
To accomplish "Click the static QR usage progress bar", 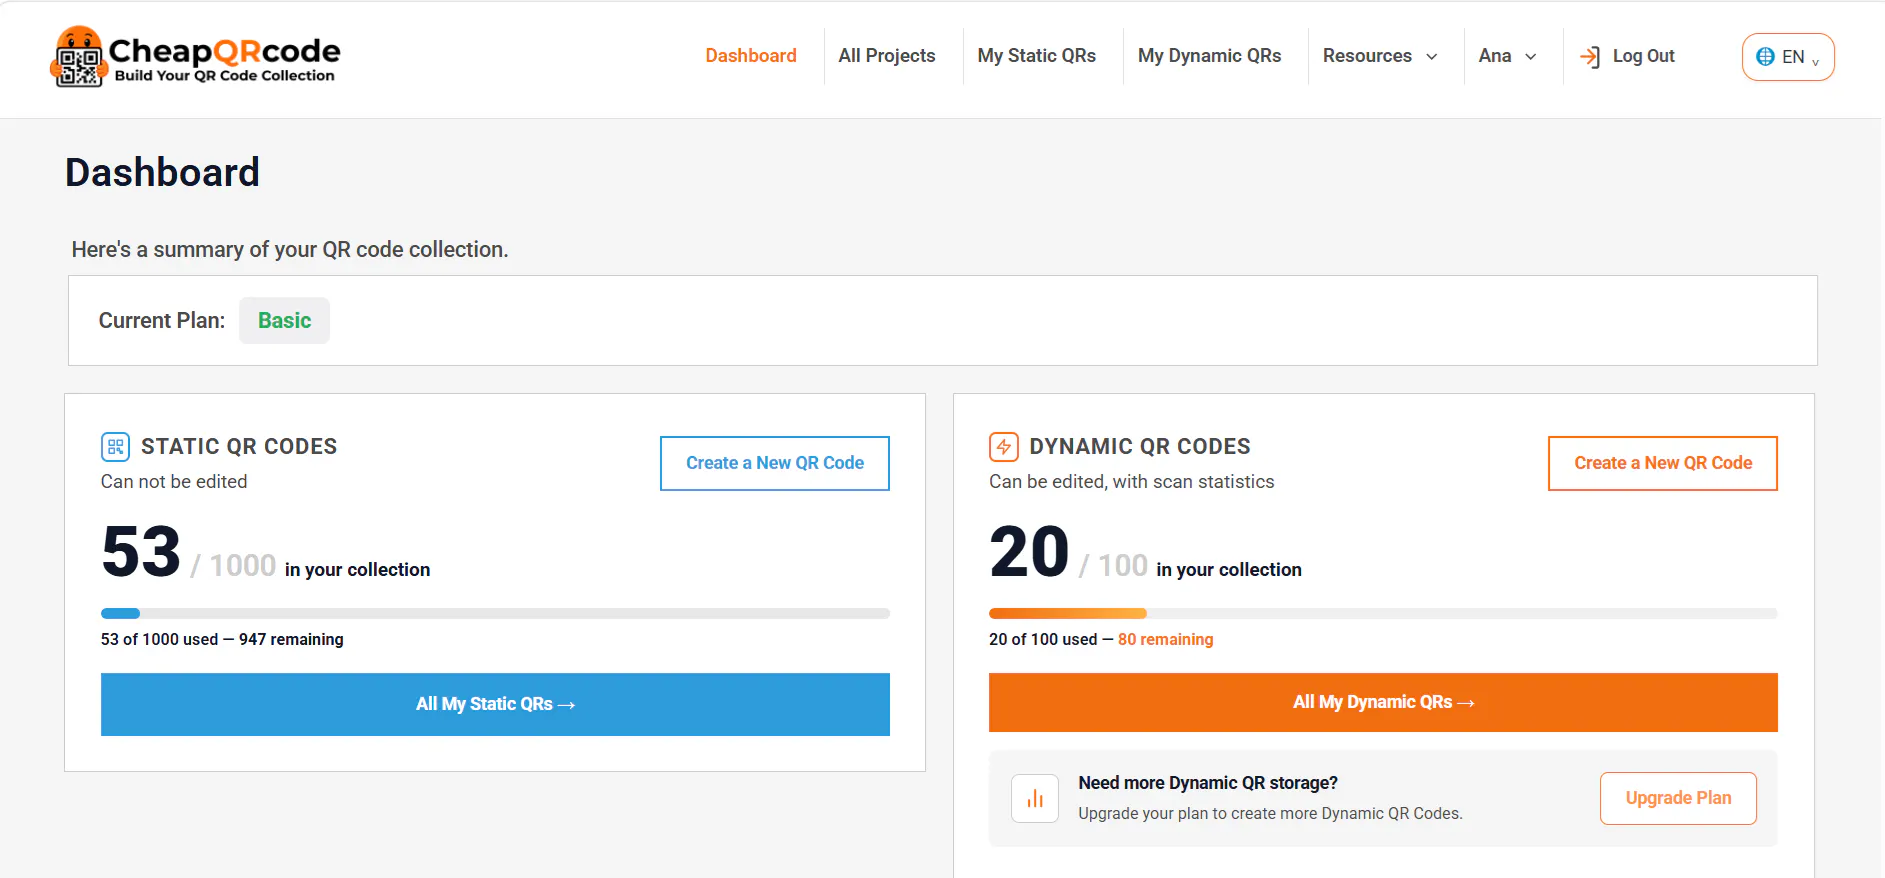I will coord(495,613).
